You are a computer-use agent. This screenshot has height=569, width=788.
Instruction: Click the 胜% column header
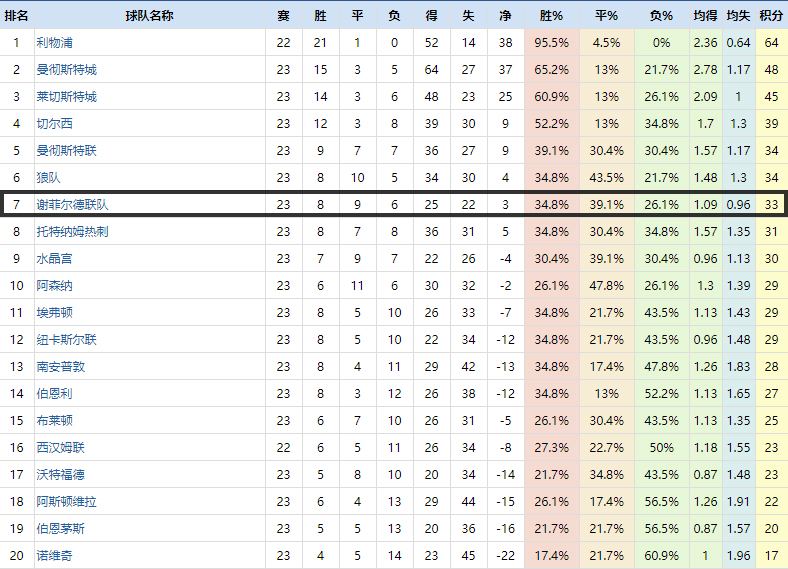[x=551, y=16]
